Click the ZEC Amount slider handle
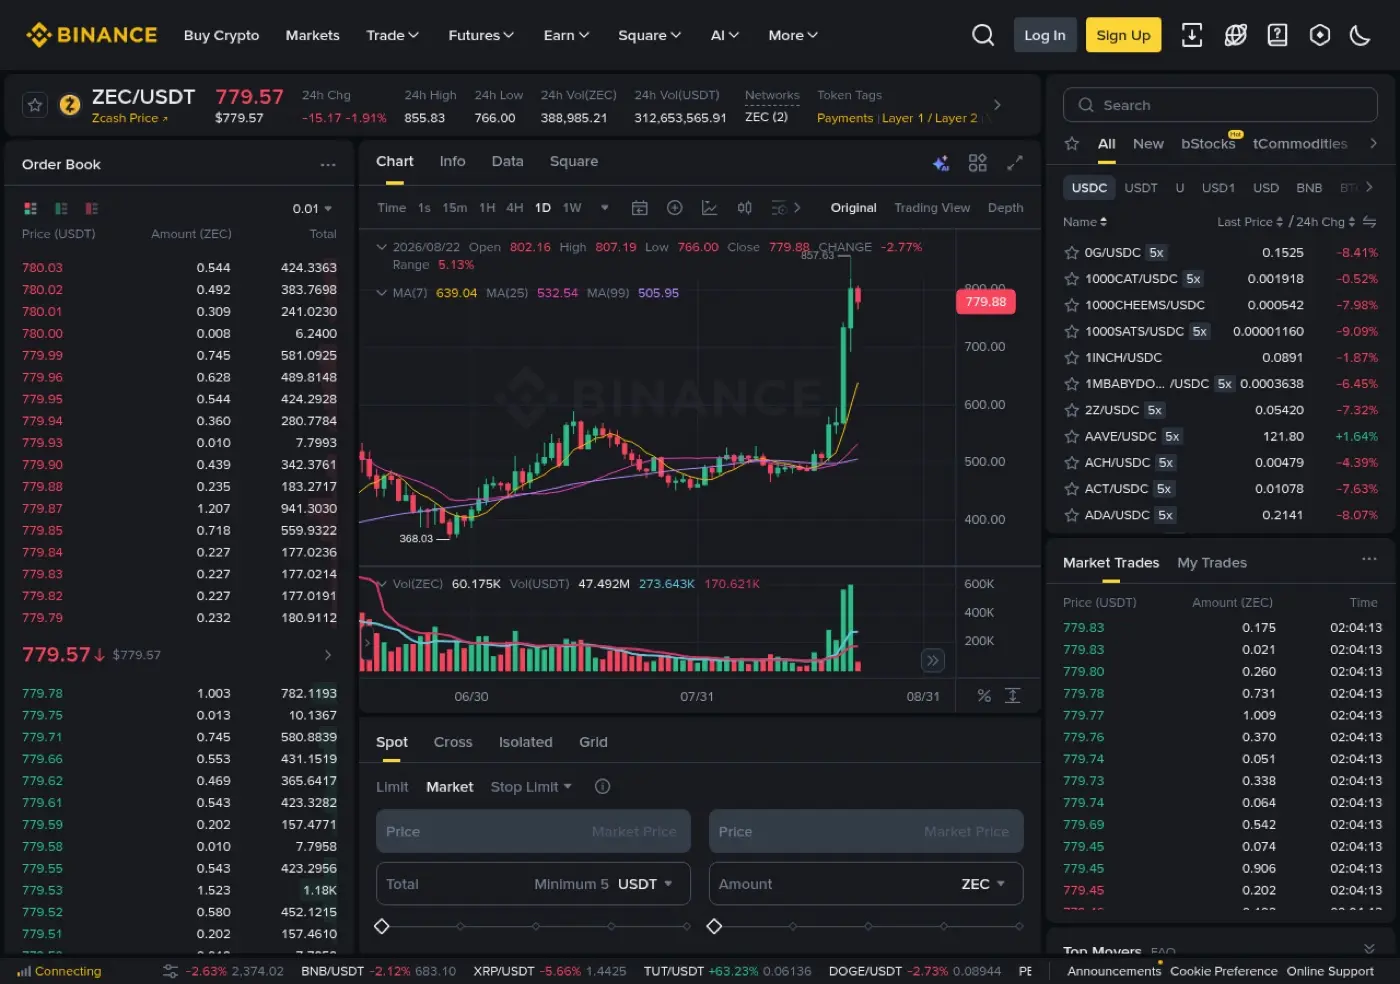 [x=714, y=926]
